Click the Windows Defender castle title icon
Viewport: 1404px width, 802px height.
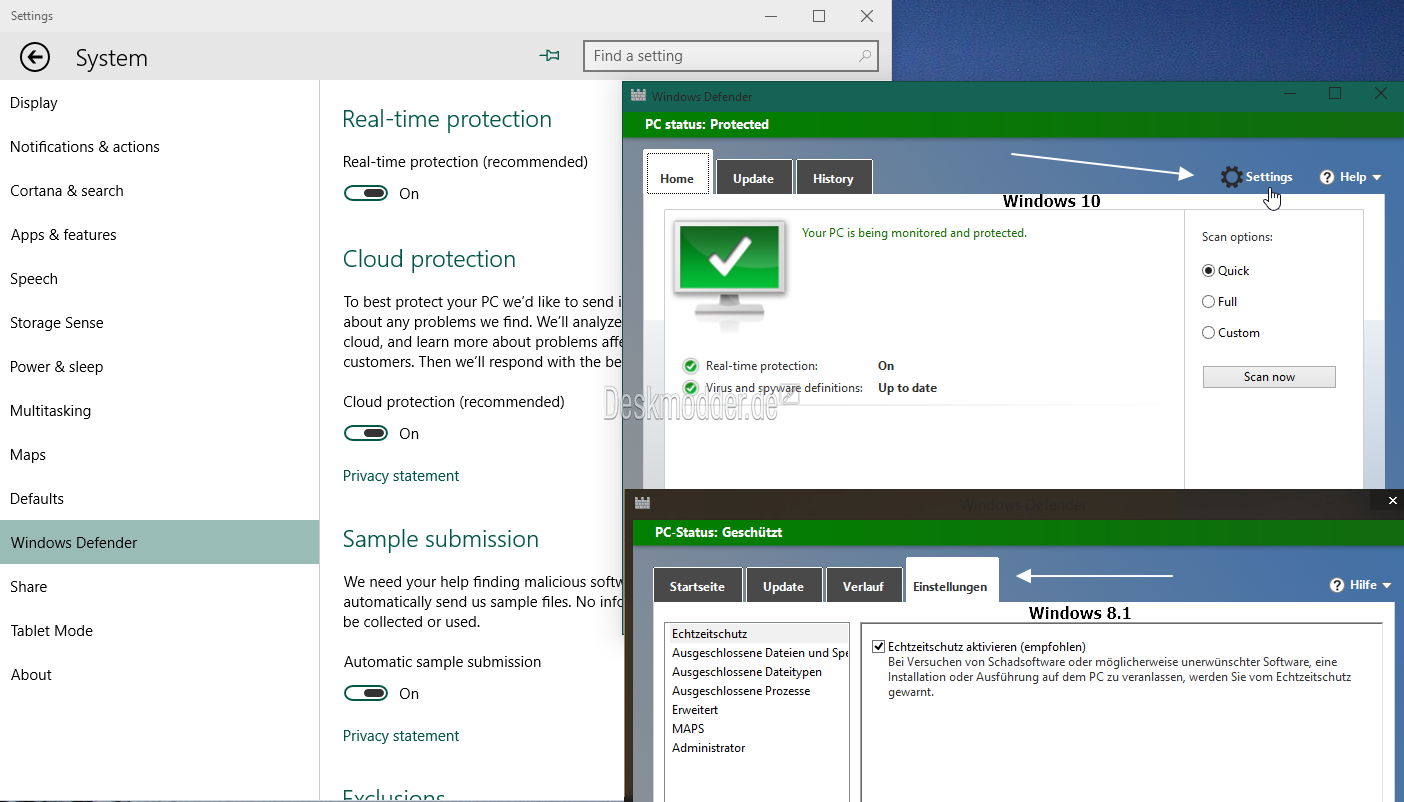(638, 96)
